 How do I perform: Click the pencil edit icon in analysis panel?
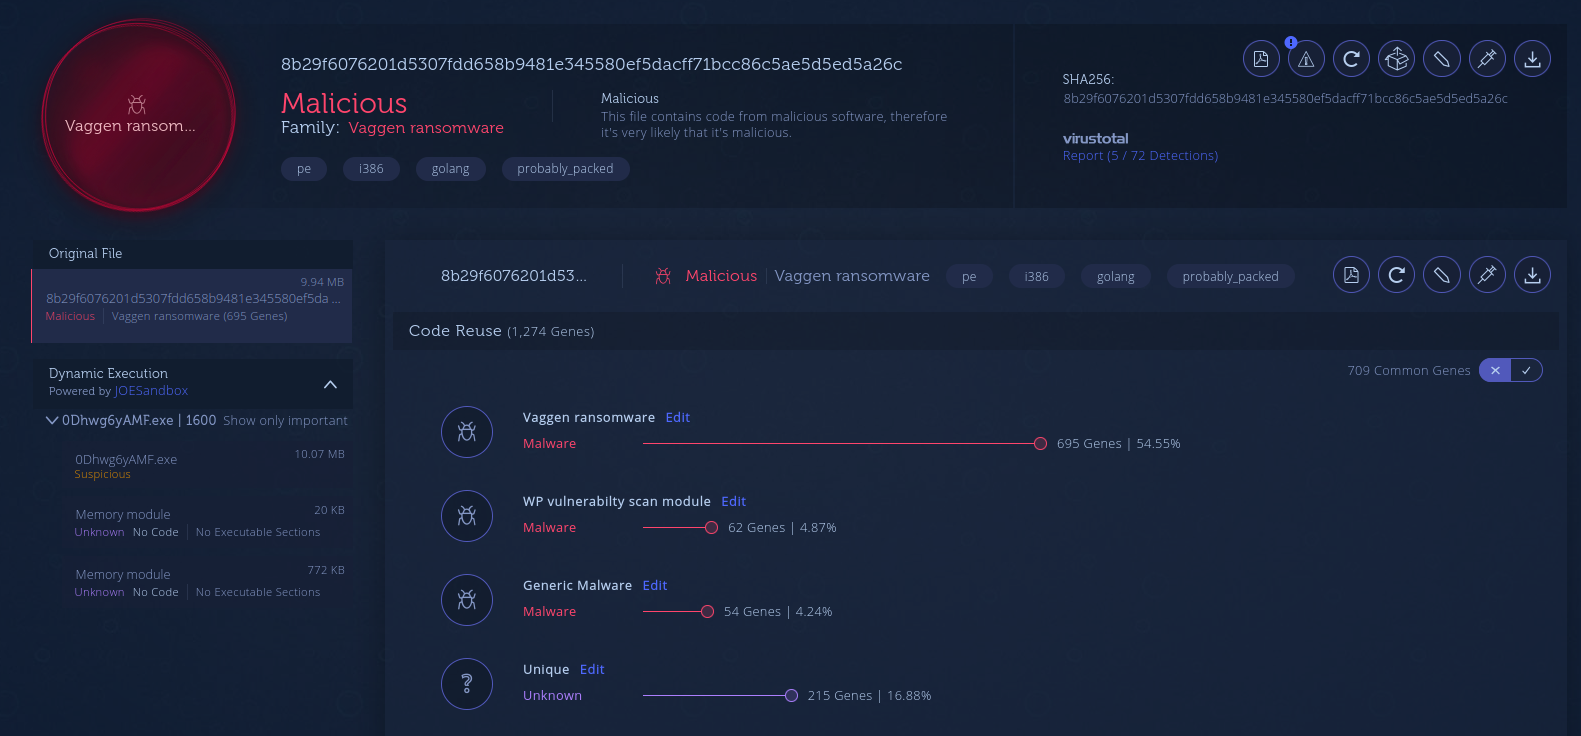click(x=1441, y=275)
